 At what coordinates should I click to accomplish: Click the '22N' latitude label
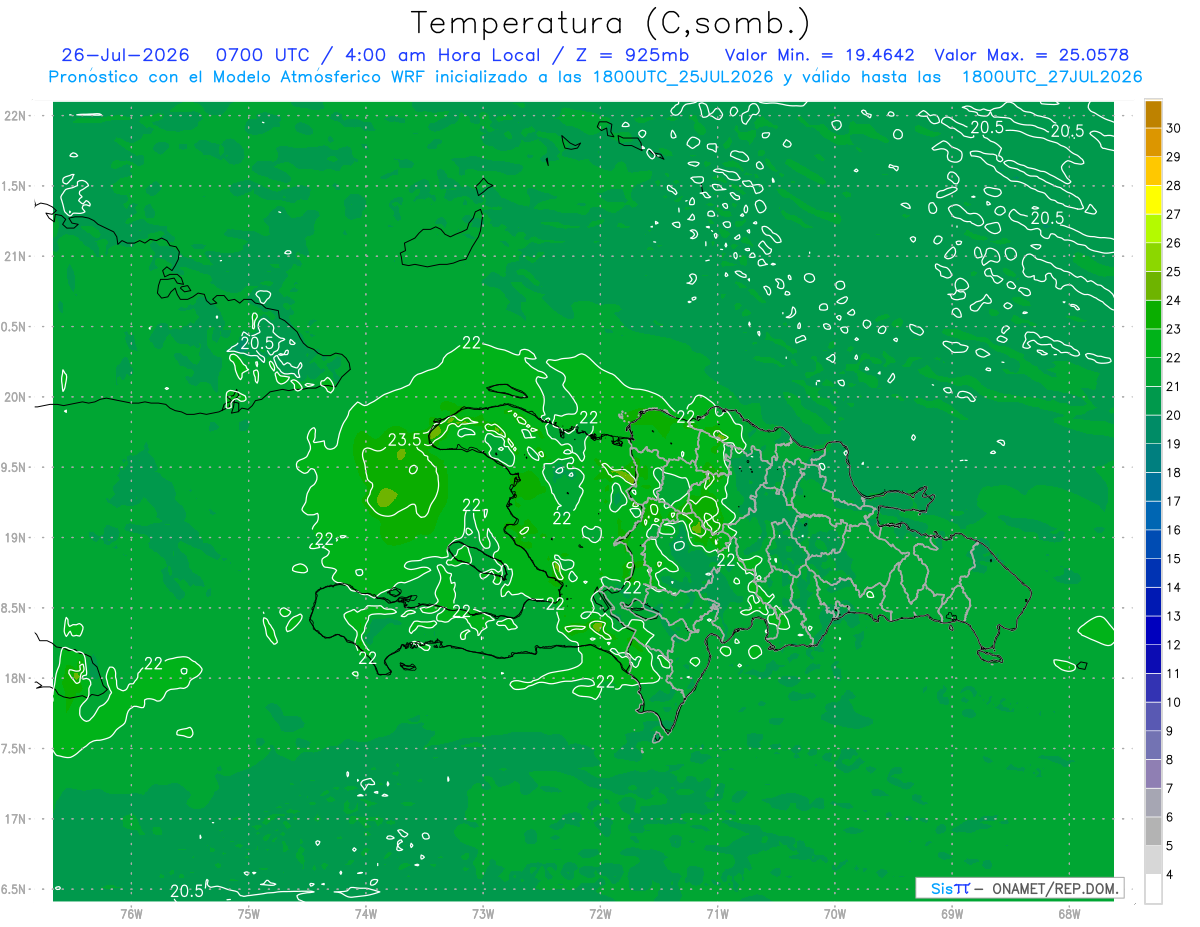click(17, 116)
